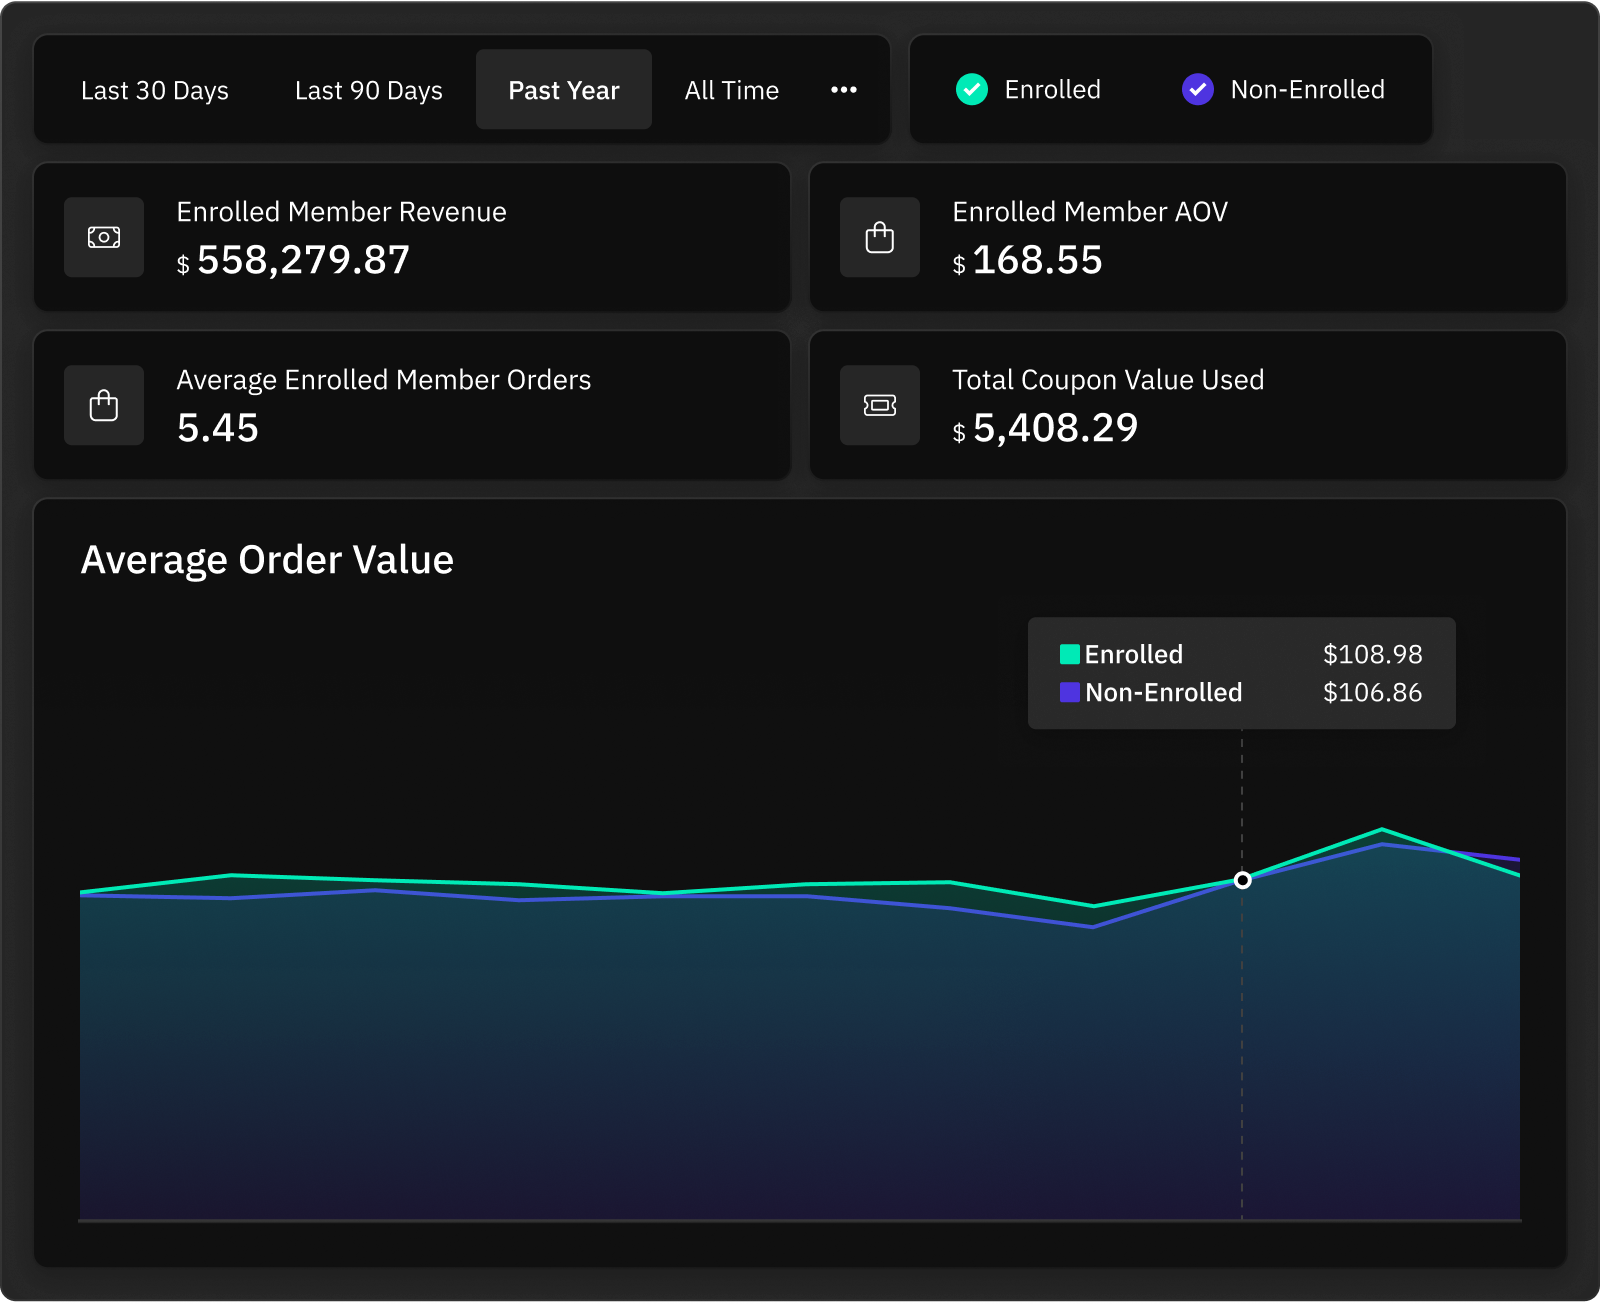The image size is (1600, 1307).
Task: Click the tooltip value $106.86
Action: [x=1372, y=693]
